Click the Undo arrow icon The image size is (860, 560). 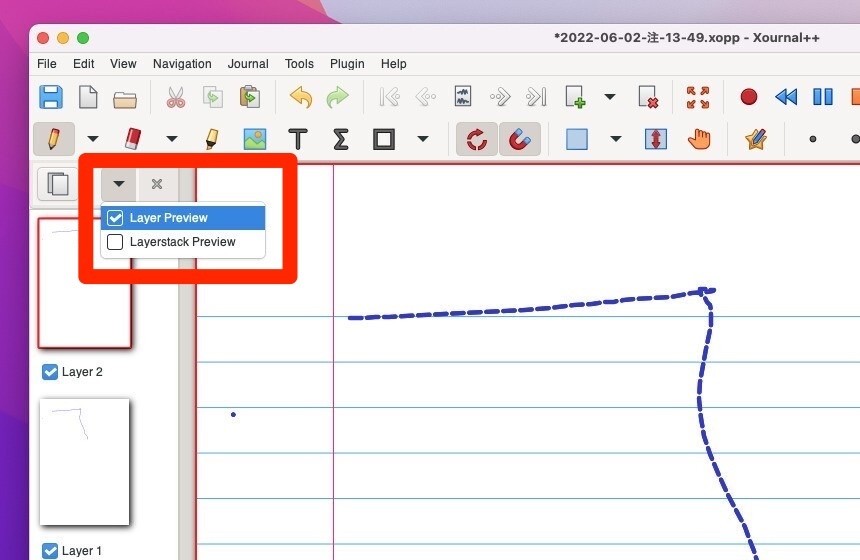point(300,97)
